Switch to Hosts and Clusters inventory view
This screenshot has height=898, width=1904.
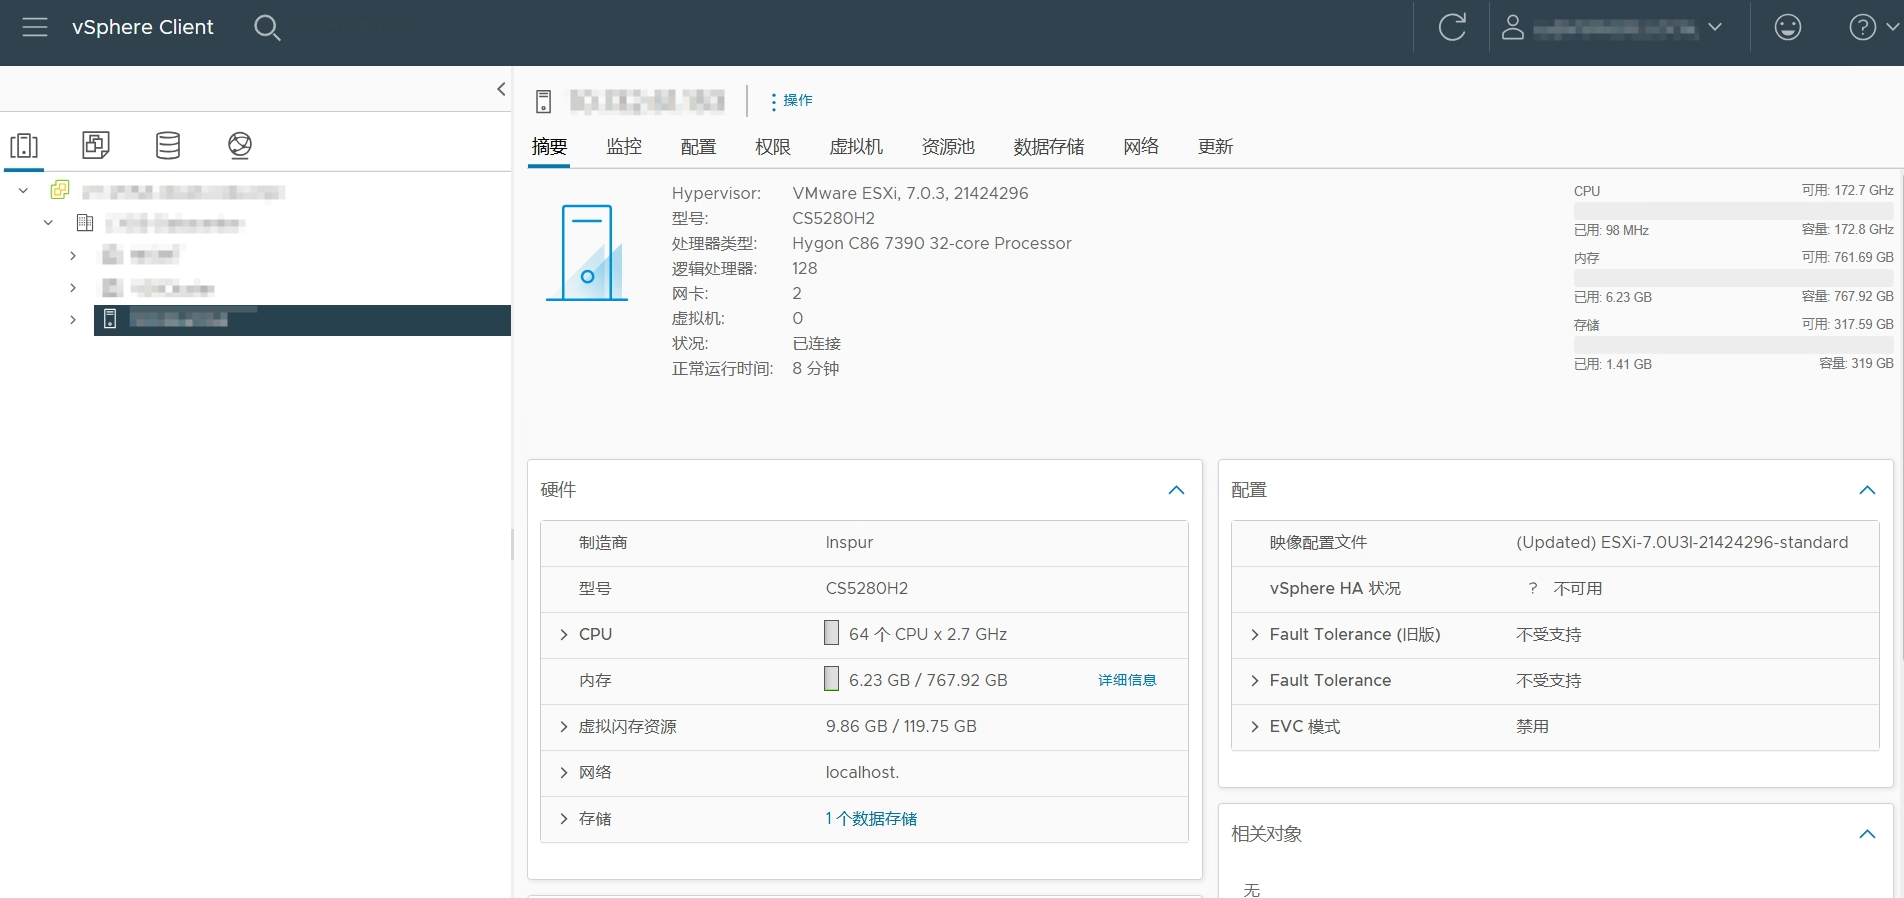24,146
